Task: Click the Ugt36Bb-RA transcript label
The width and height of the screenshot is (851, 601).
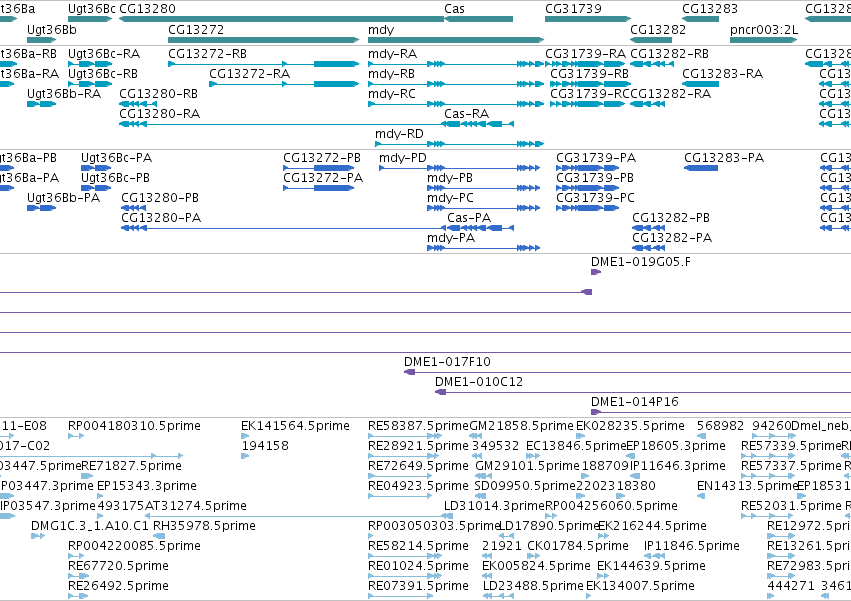Action: coord(64,94)
